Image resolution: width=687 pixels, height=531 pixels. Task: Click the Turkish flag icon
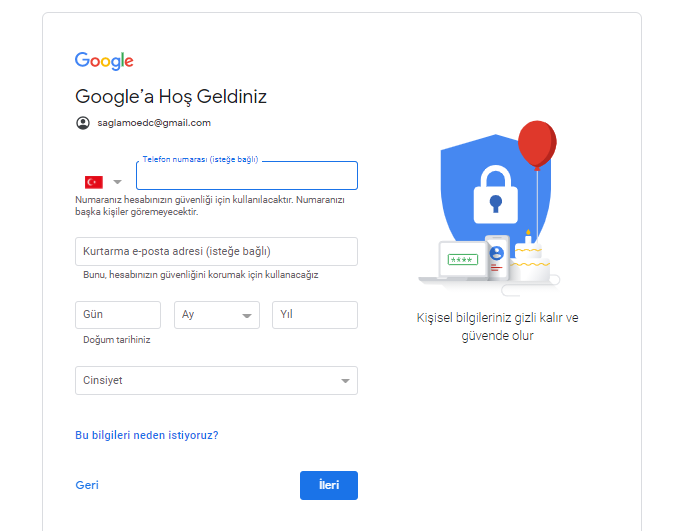pyautogui.click(x=94, y=182)
